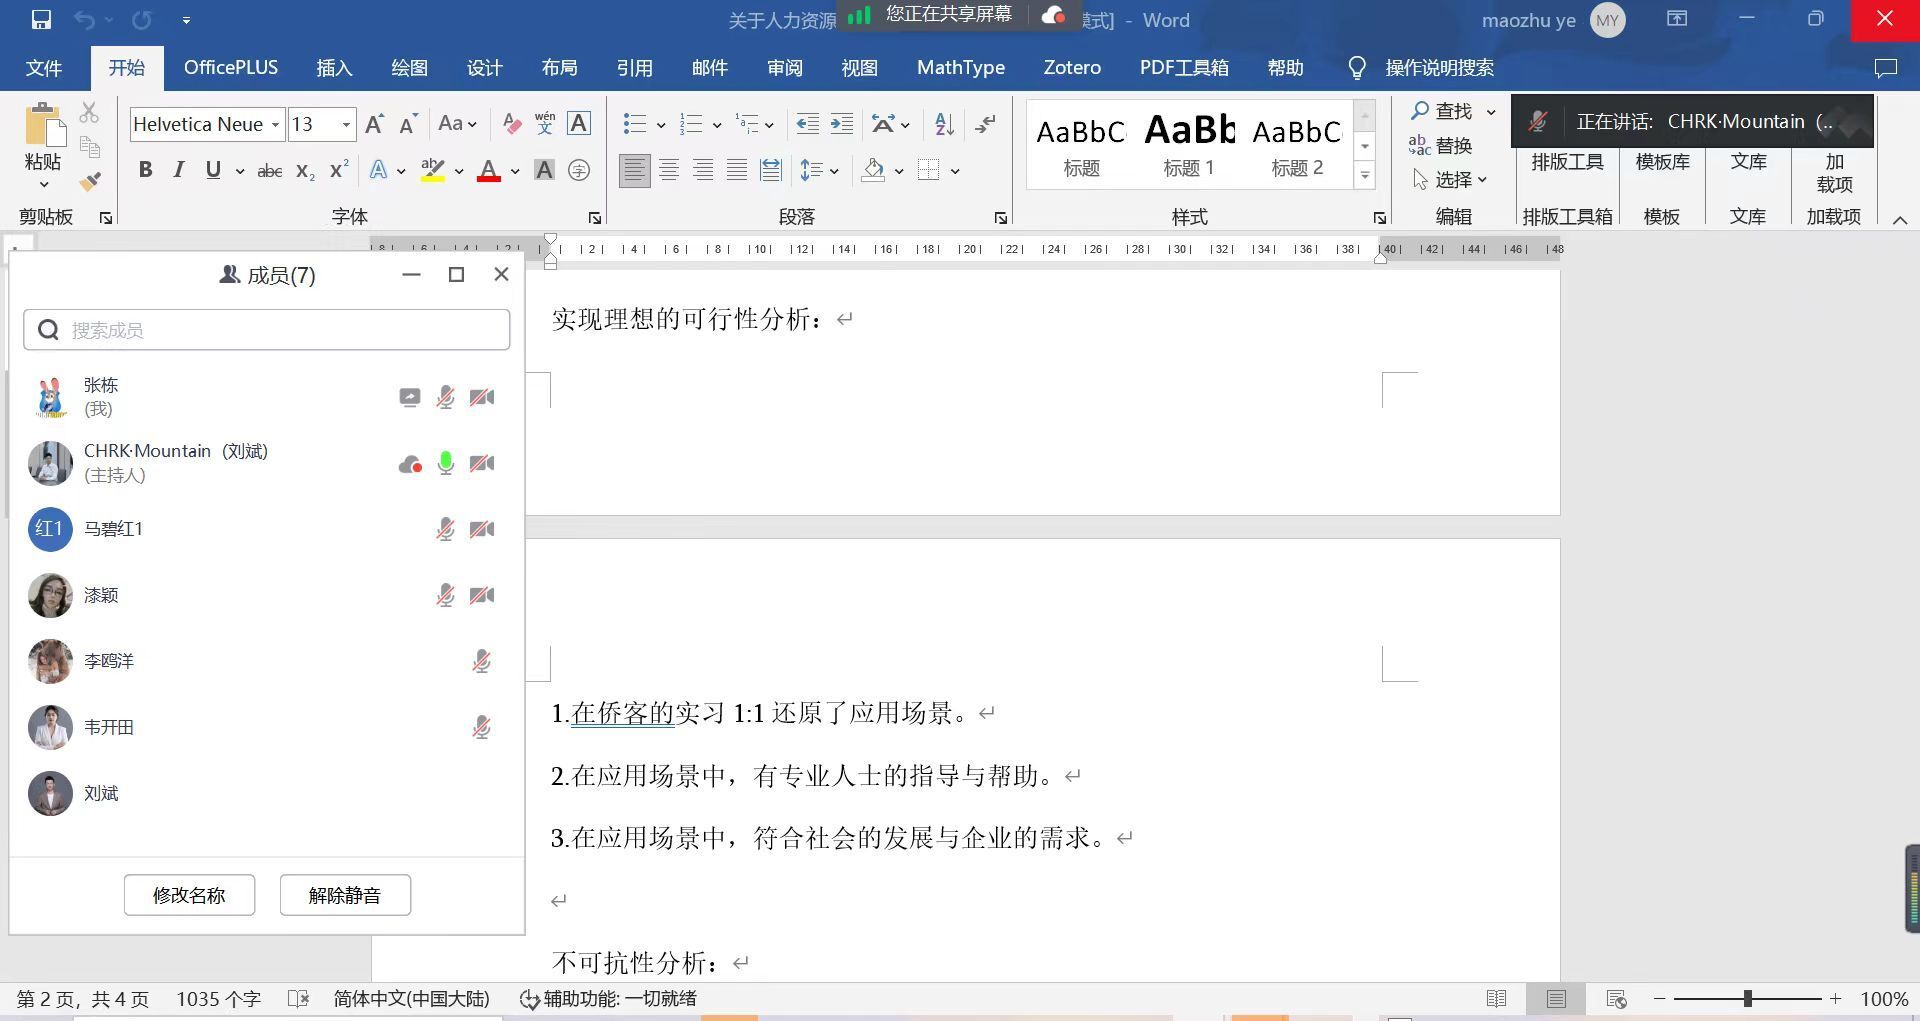Toggle 马碧红1's muted microphone icon

(x=446, y=529)
